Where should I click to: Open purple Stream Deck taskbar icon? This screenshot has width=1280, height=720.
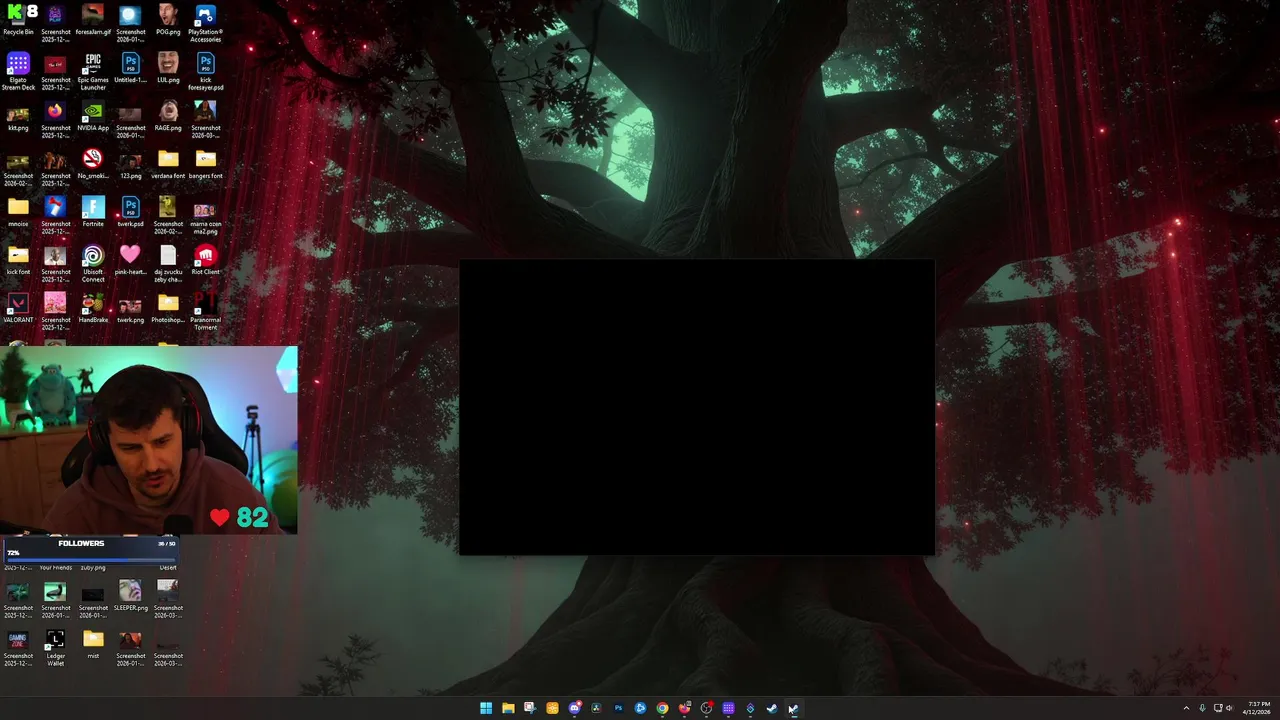pyautogui.click(x=728, y=708)
